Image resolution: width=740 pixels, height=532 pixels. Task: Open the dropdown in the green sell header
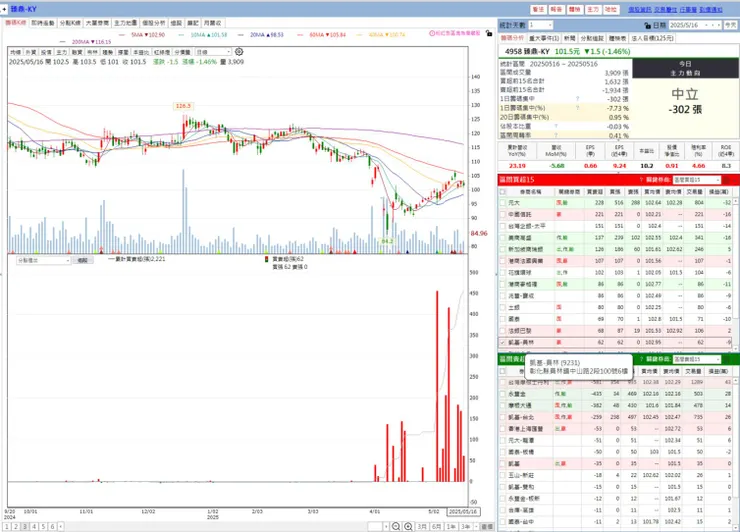pos(697,359)
